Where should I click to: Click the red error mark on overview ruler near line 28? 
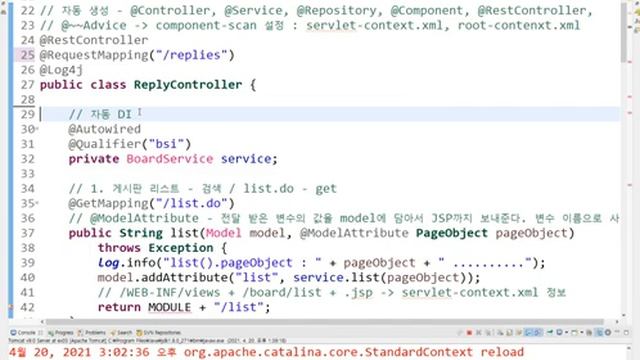(x=630, y=97)
